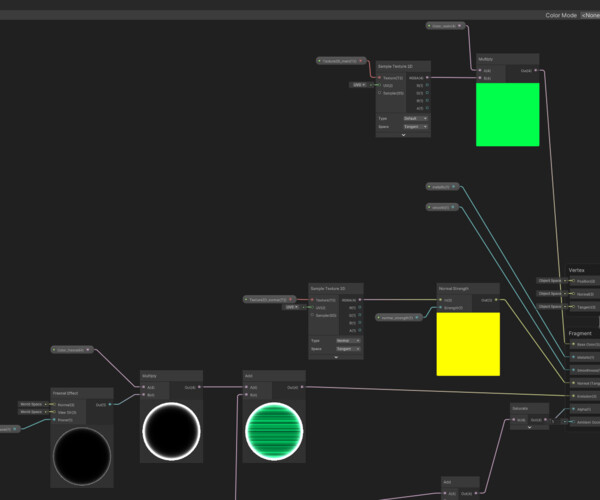
Task: Expand chevron on normal Sample Texture 2D node
Action: click(x=336, y=357)
